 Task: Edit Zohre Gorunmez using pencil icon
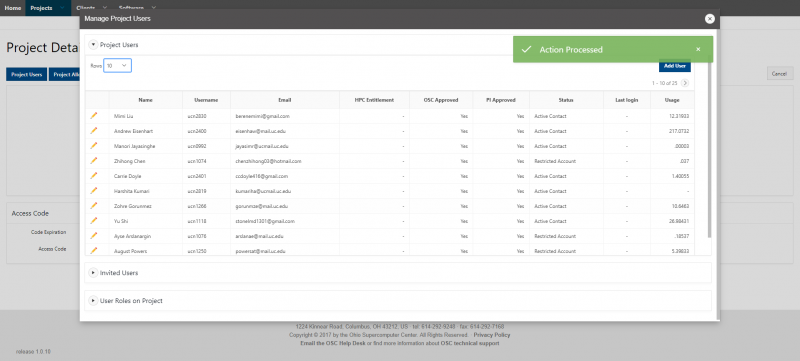coord(93,205)
